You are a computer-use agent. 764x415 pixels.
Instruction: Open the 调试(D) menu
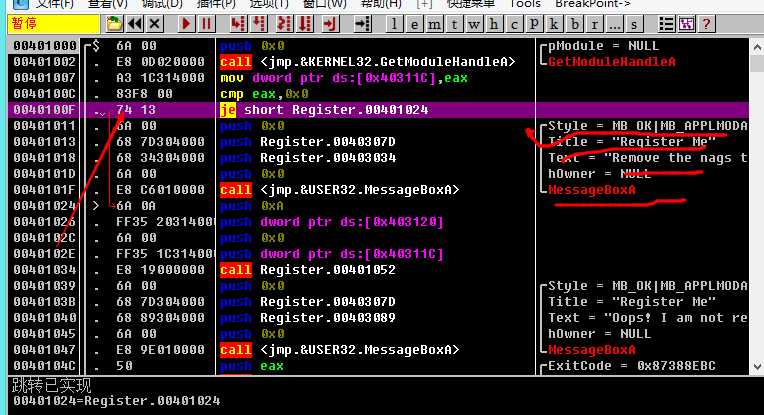(162, 4)
